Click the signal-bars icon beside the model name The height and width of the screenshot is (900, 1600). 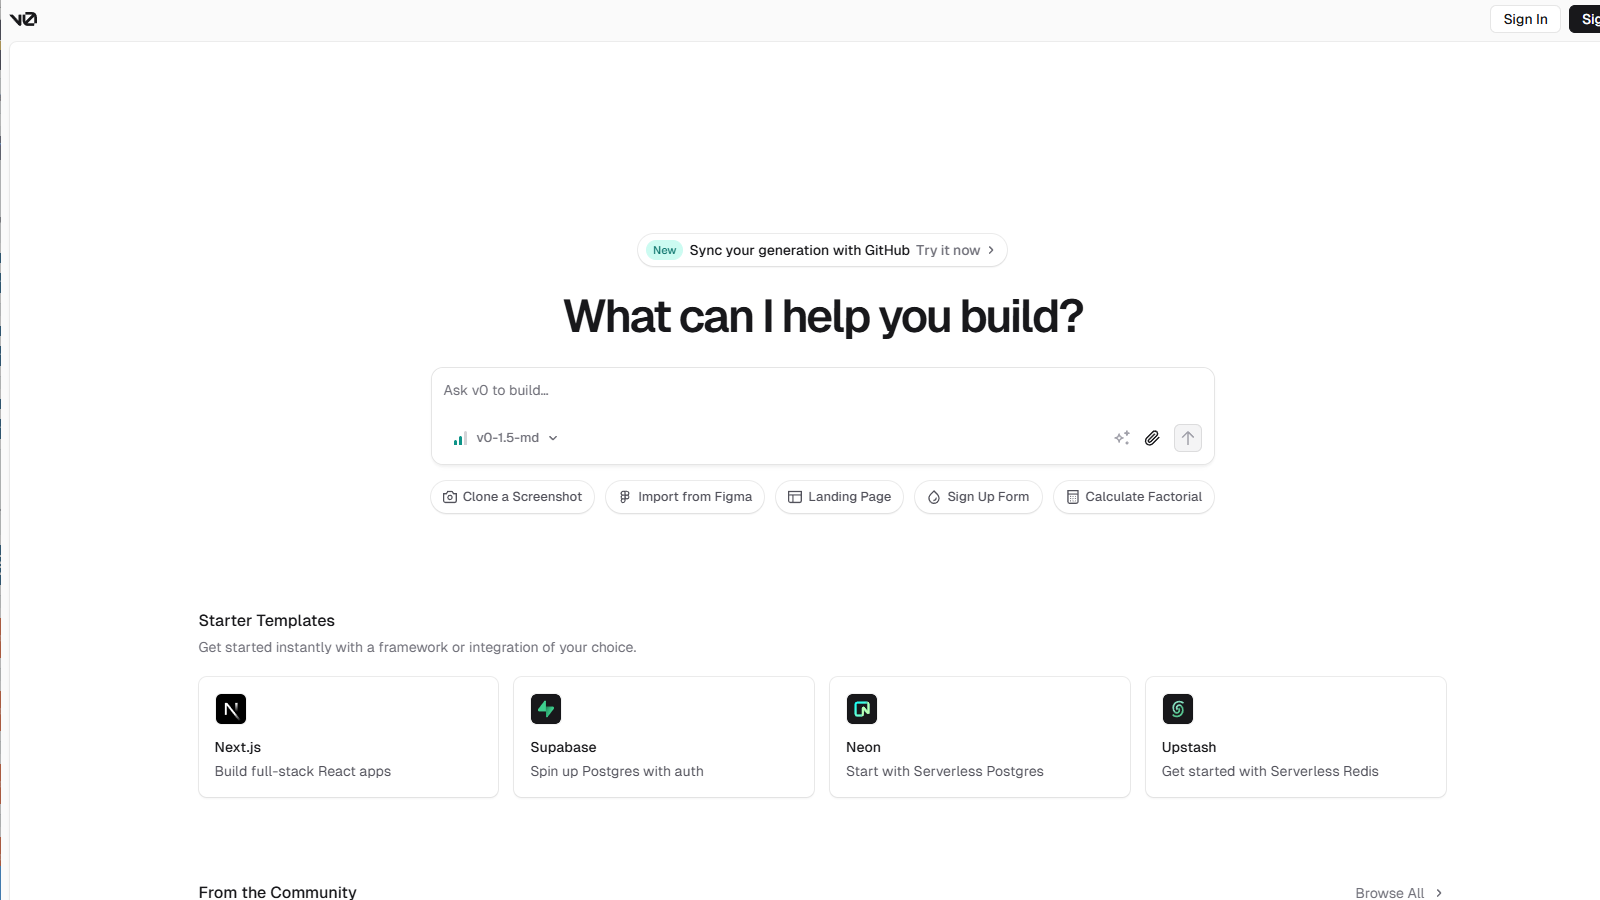point(458,438)
